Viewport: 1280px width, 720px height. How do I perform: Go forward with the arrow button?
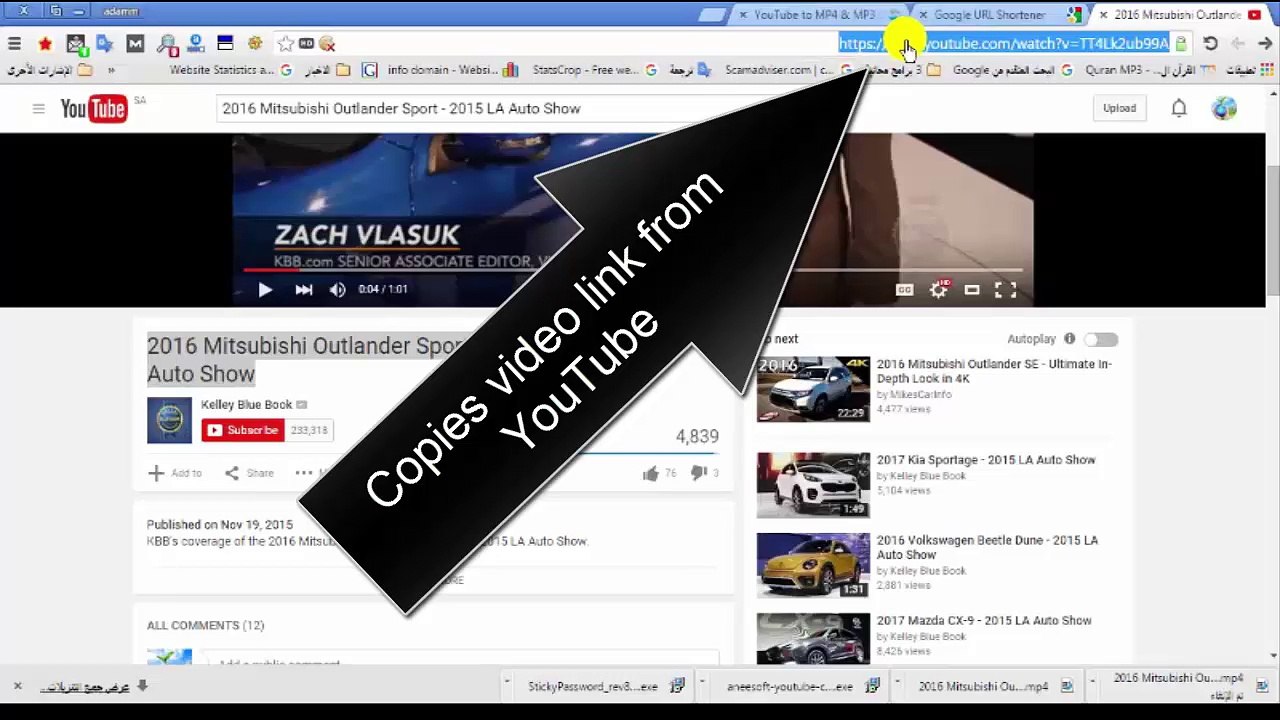[x=1238, y=44]
